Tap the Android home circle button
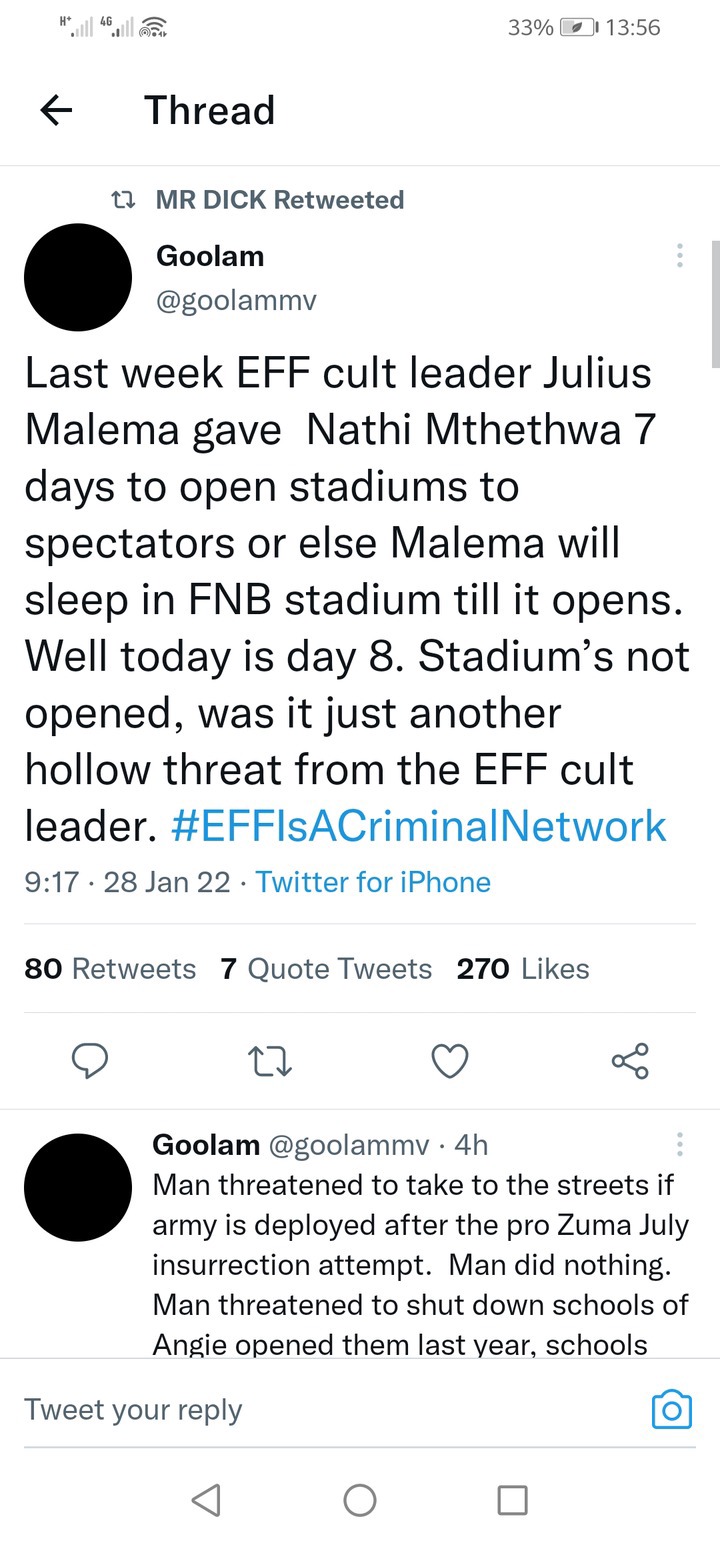 [x=360, y=1499]
